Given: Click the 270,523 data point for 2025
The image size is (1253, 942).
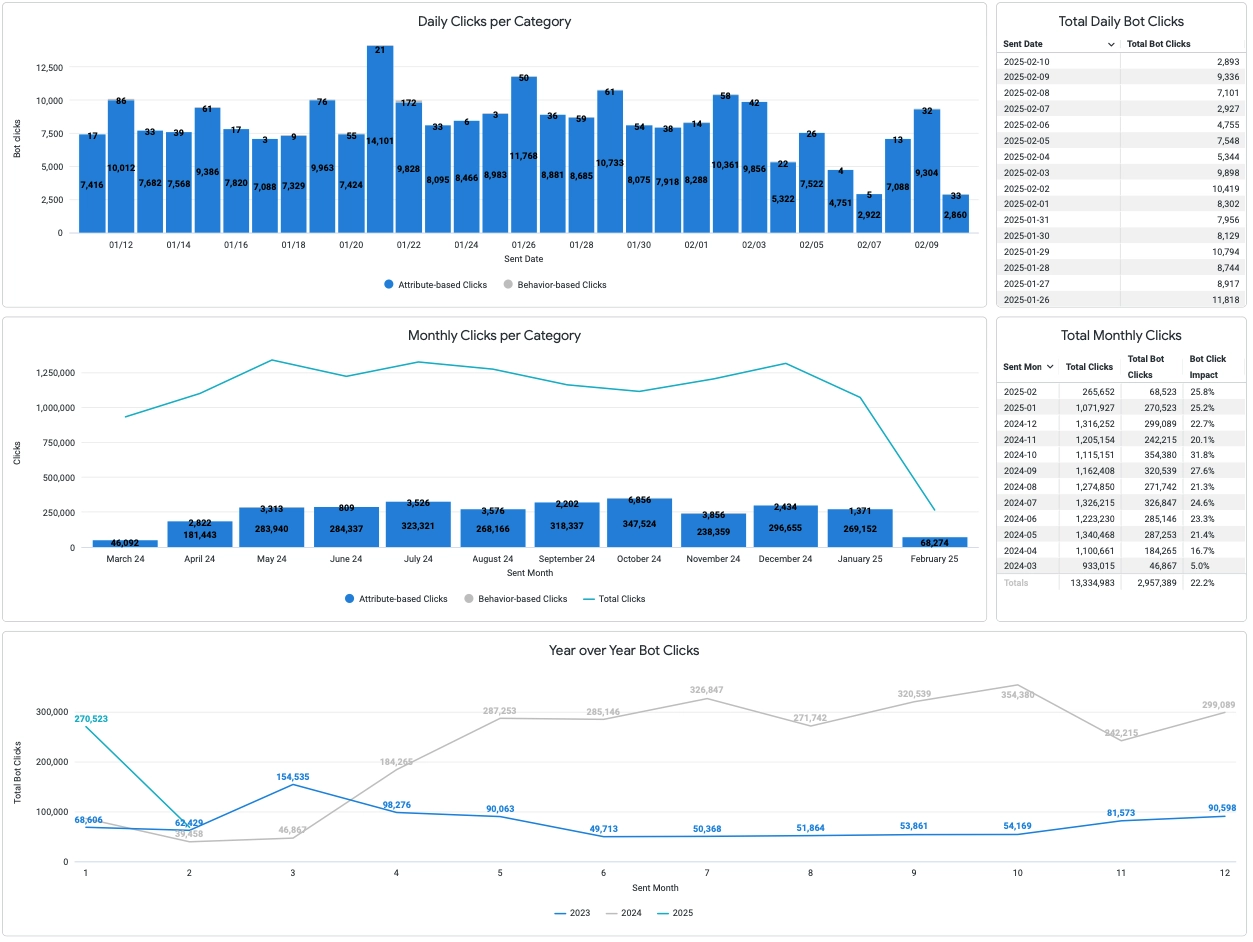Looking at the screenshot, I should (x=86, y=726).
